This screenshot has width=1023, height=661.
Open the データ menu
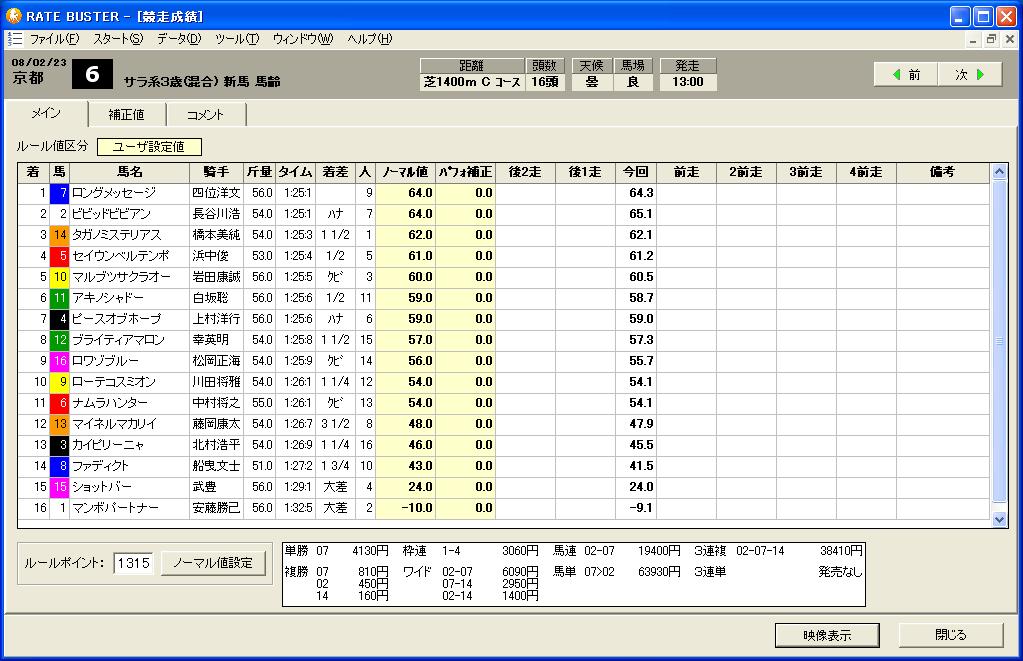[x=178, y=39]
